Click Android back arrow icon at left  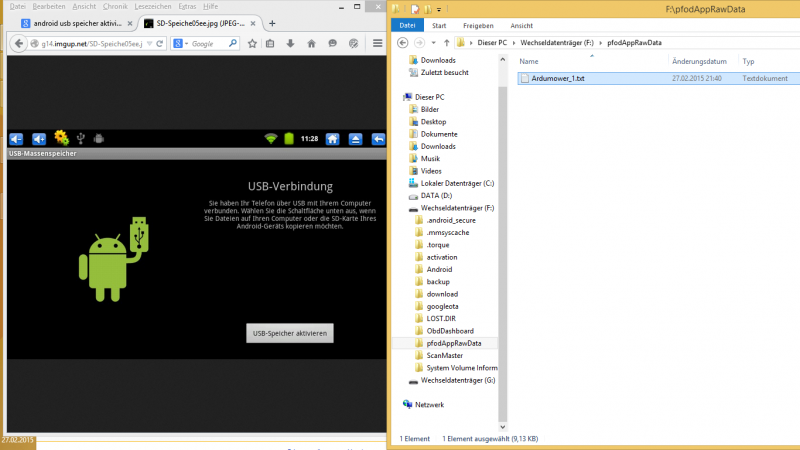pos(16,139)
